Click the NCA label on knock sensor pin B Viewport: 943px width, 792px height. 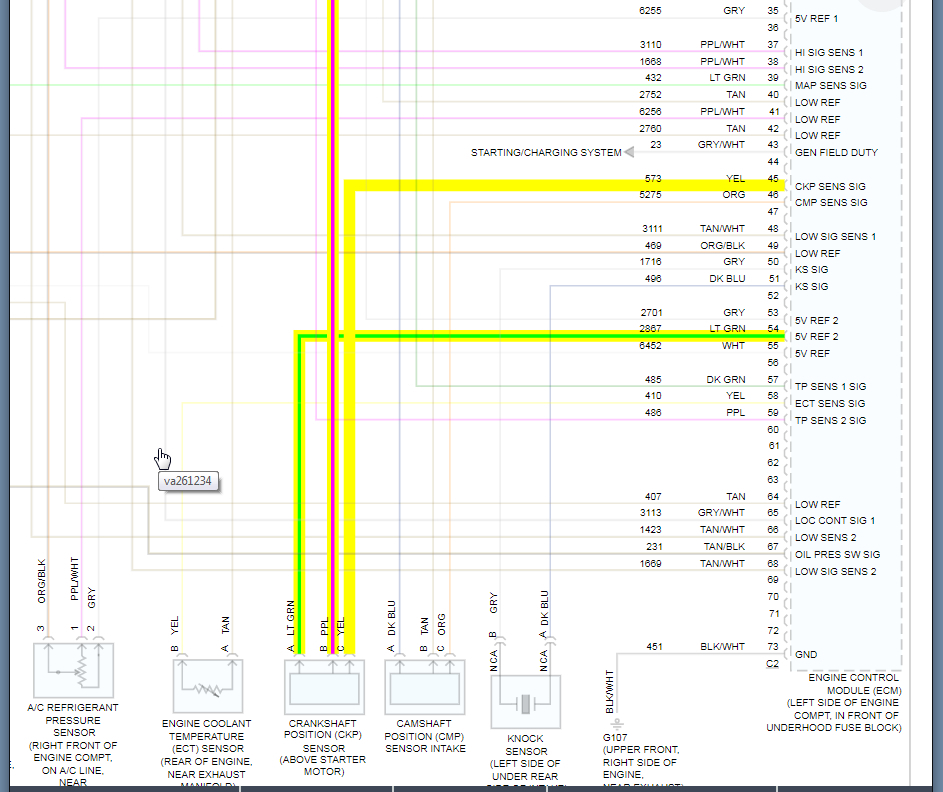tap(494, 660)
